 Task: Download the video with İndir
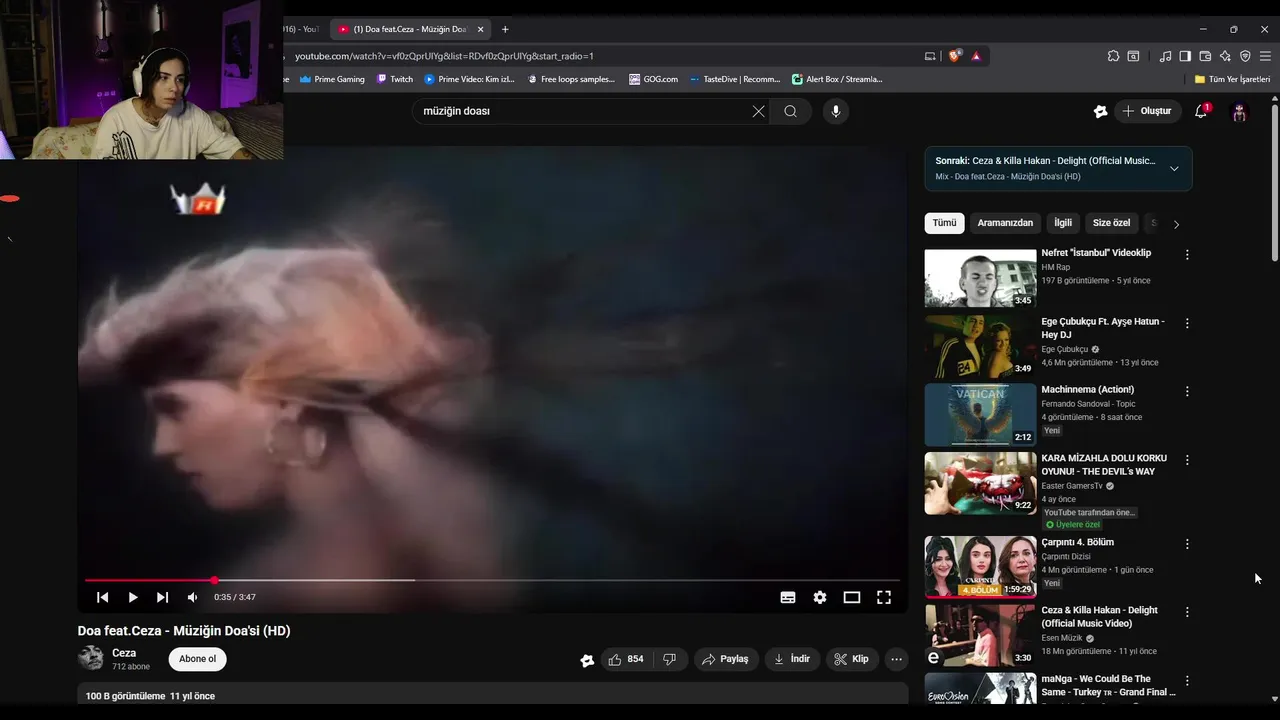click(x=792, y=659)
